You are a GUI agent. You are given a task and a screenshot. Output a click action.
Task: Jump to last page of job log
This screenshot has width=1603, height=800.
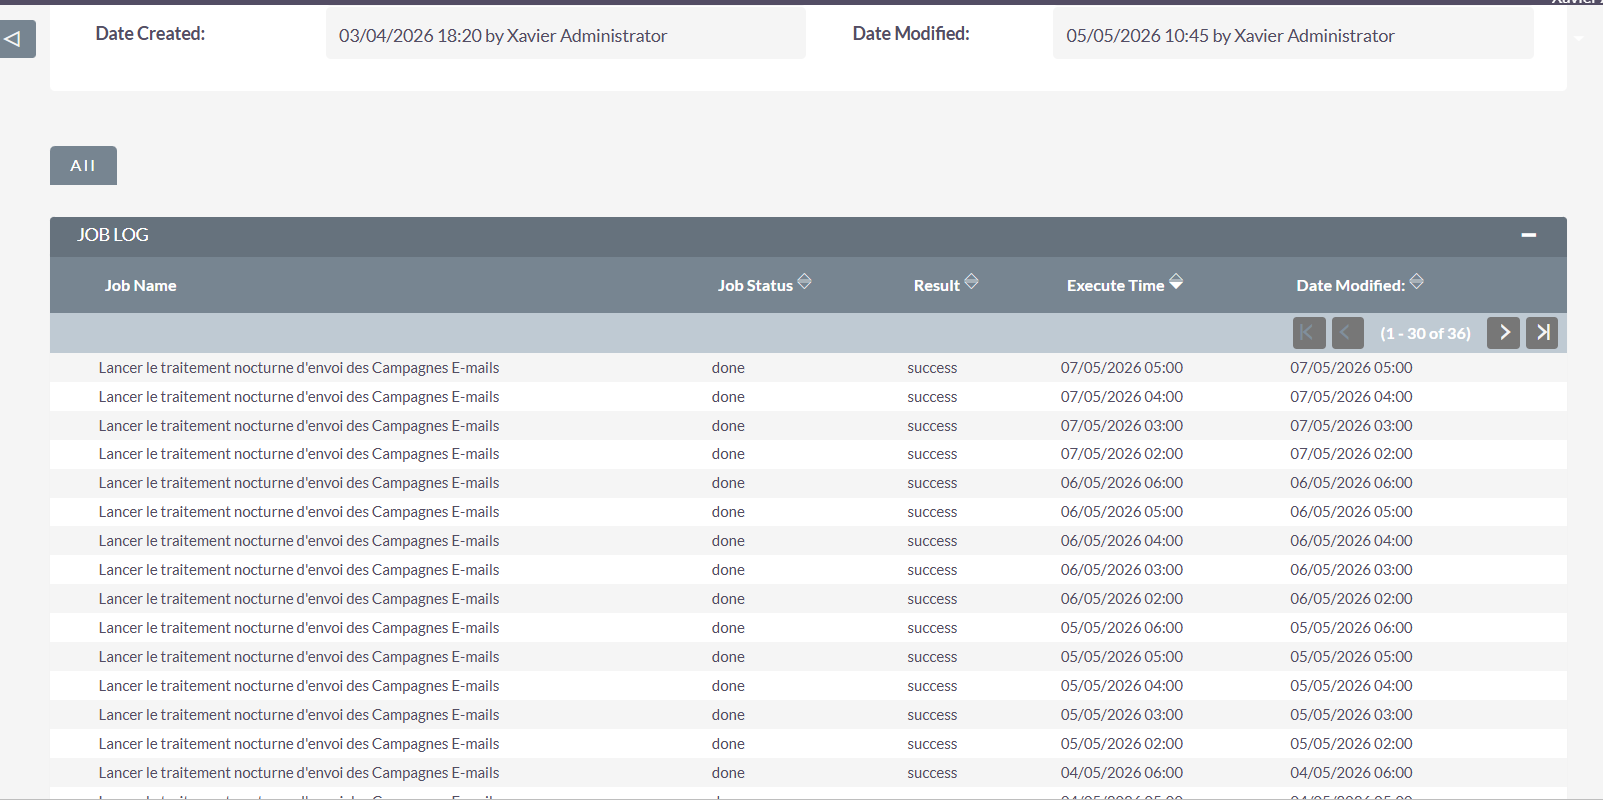tap(1542, 333)
